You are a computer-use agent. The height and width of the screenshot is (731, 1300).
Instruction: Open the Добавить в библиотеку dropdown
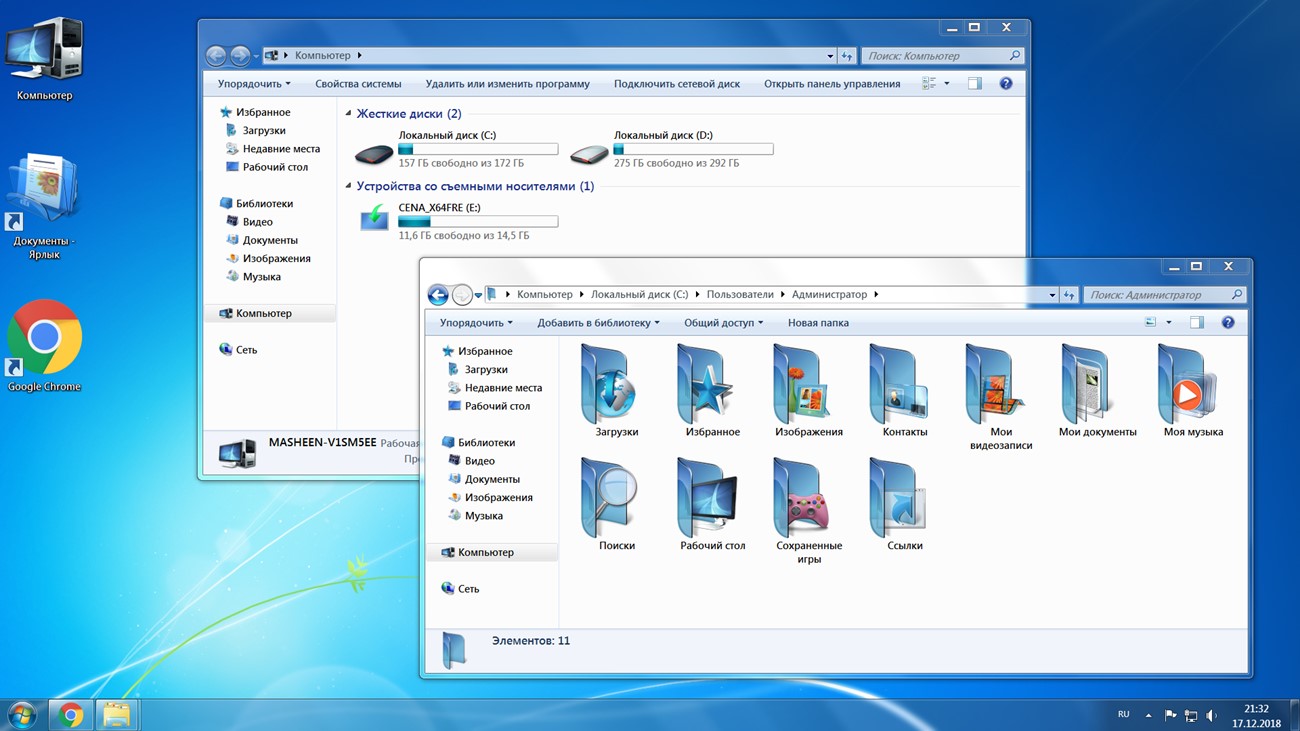[598, 323]
